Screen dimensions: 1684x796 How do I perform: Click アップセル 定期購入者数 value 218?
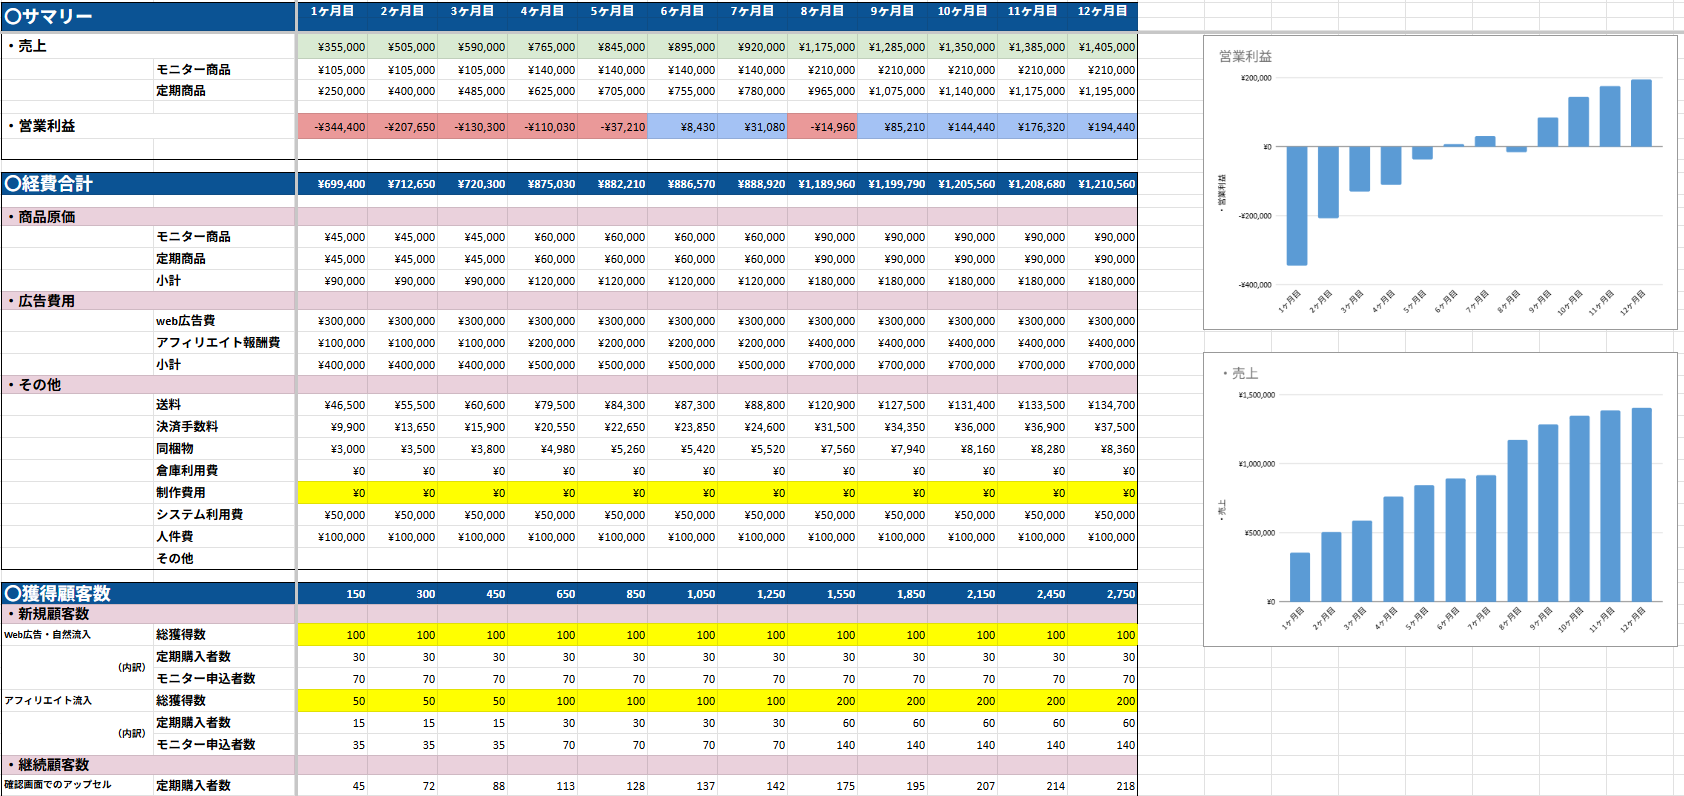[1102, 786]
